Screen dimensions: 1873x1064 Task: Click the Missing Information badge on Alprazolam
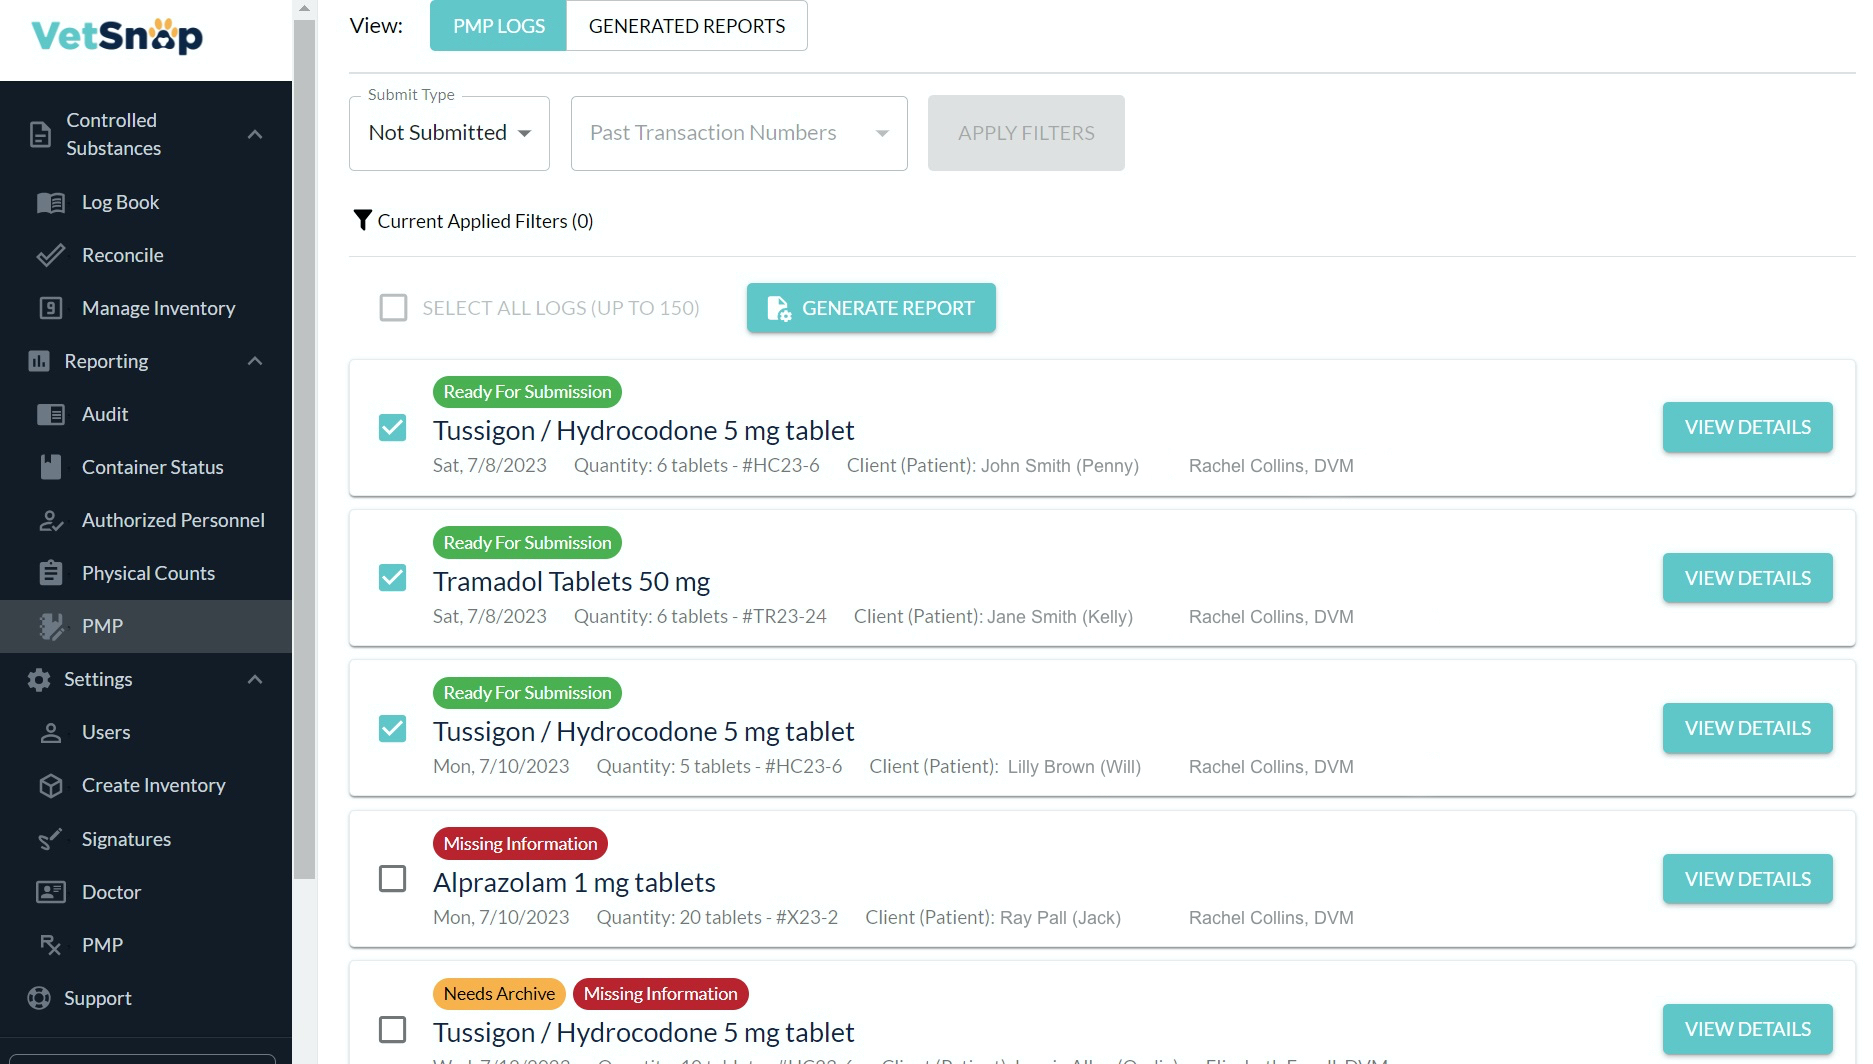pyautogui.click(x=520, y=844)
